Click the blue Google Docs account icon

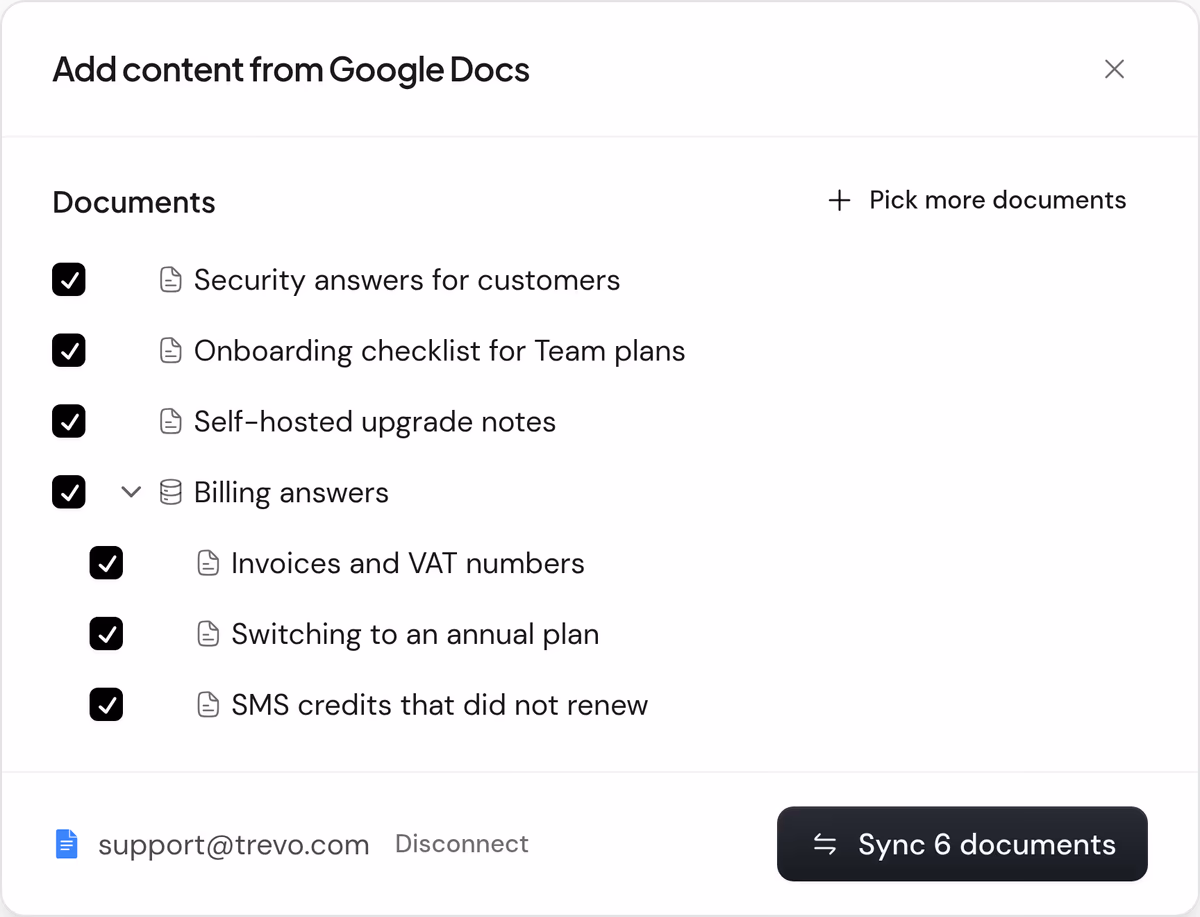tap(66, 844)
